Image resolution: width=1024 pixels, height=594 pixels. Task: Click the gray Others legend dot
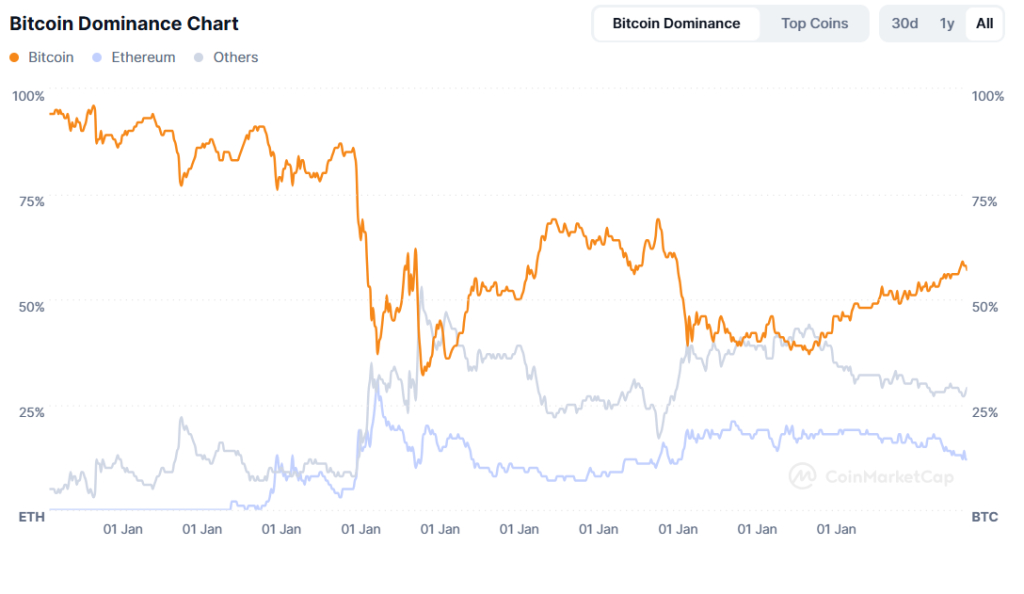199,57
